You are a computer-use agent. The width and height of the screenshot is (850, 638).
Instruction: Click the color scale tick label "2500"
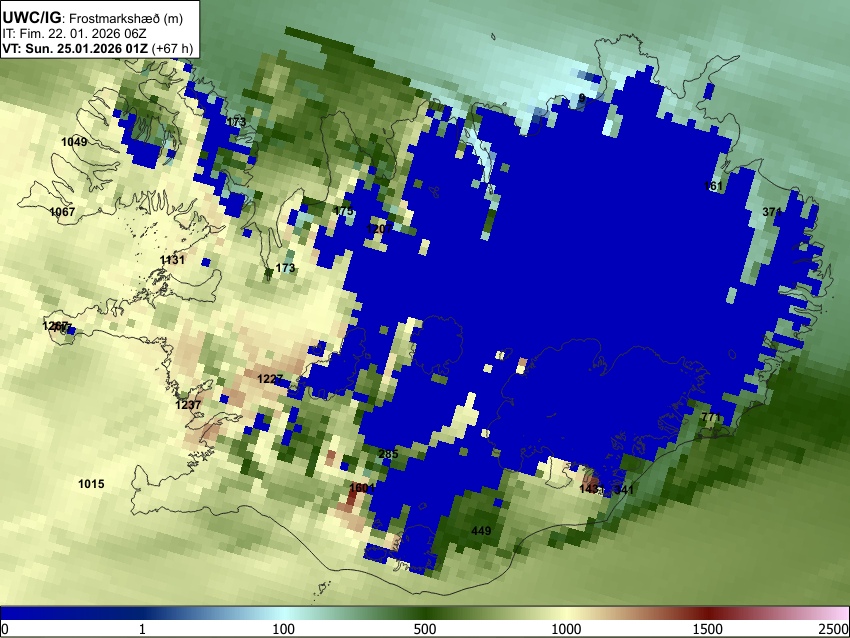click(835, 629)
